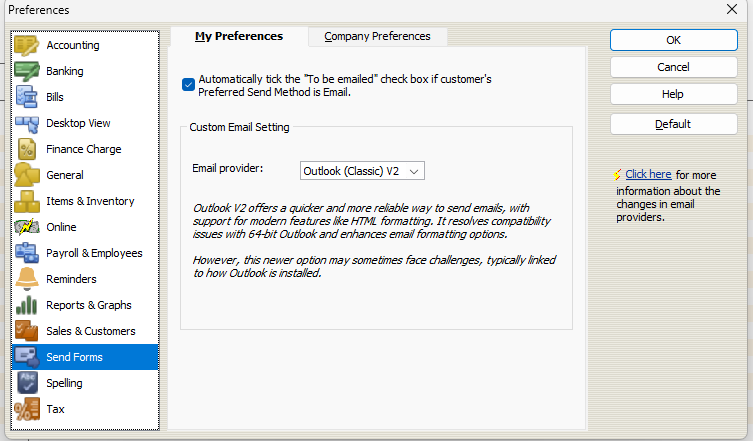This screenshot has width=753, height=441.
Task: Click the Items & Inventory icon
Action: 27,201
